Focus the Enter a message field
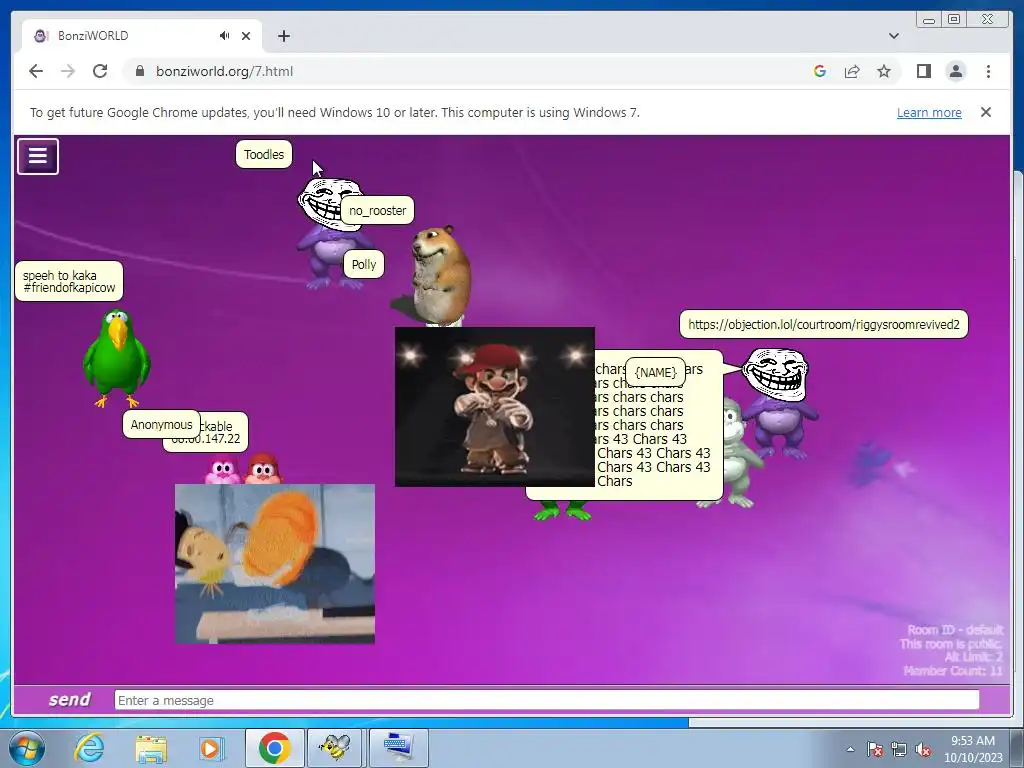This screenshot has height=768, width=1024. click(x=547, y=700)
